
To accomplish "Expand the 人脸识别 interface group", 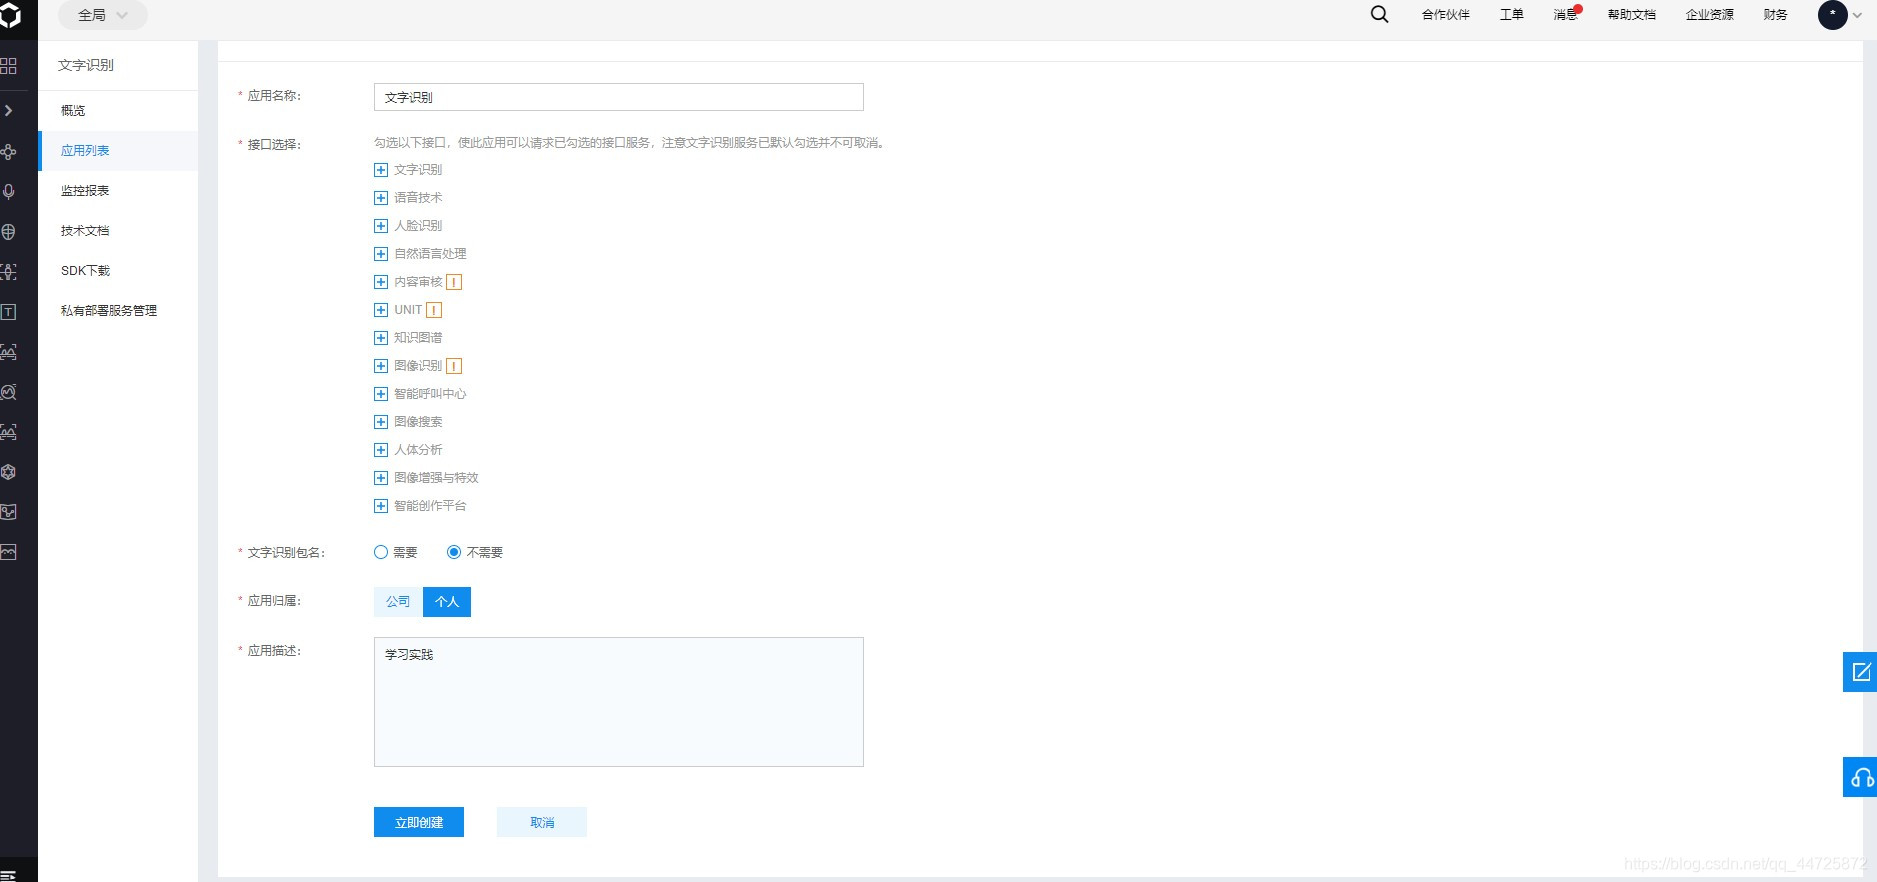I will [380, 226].
